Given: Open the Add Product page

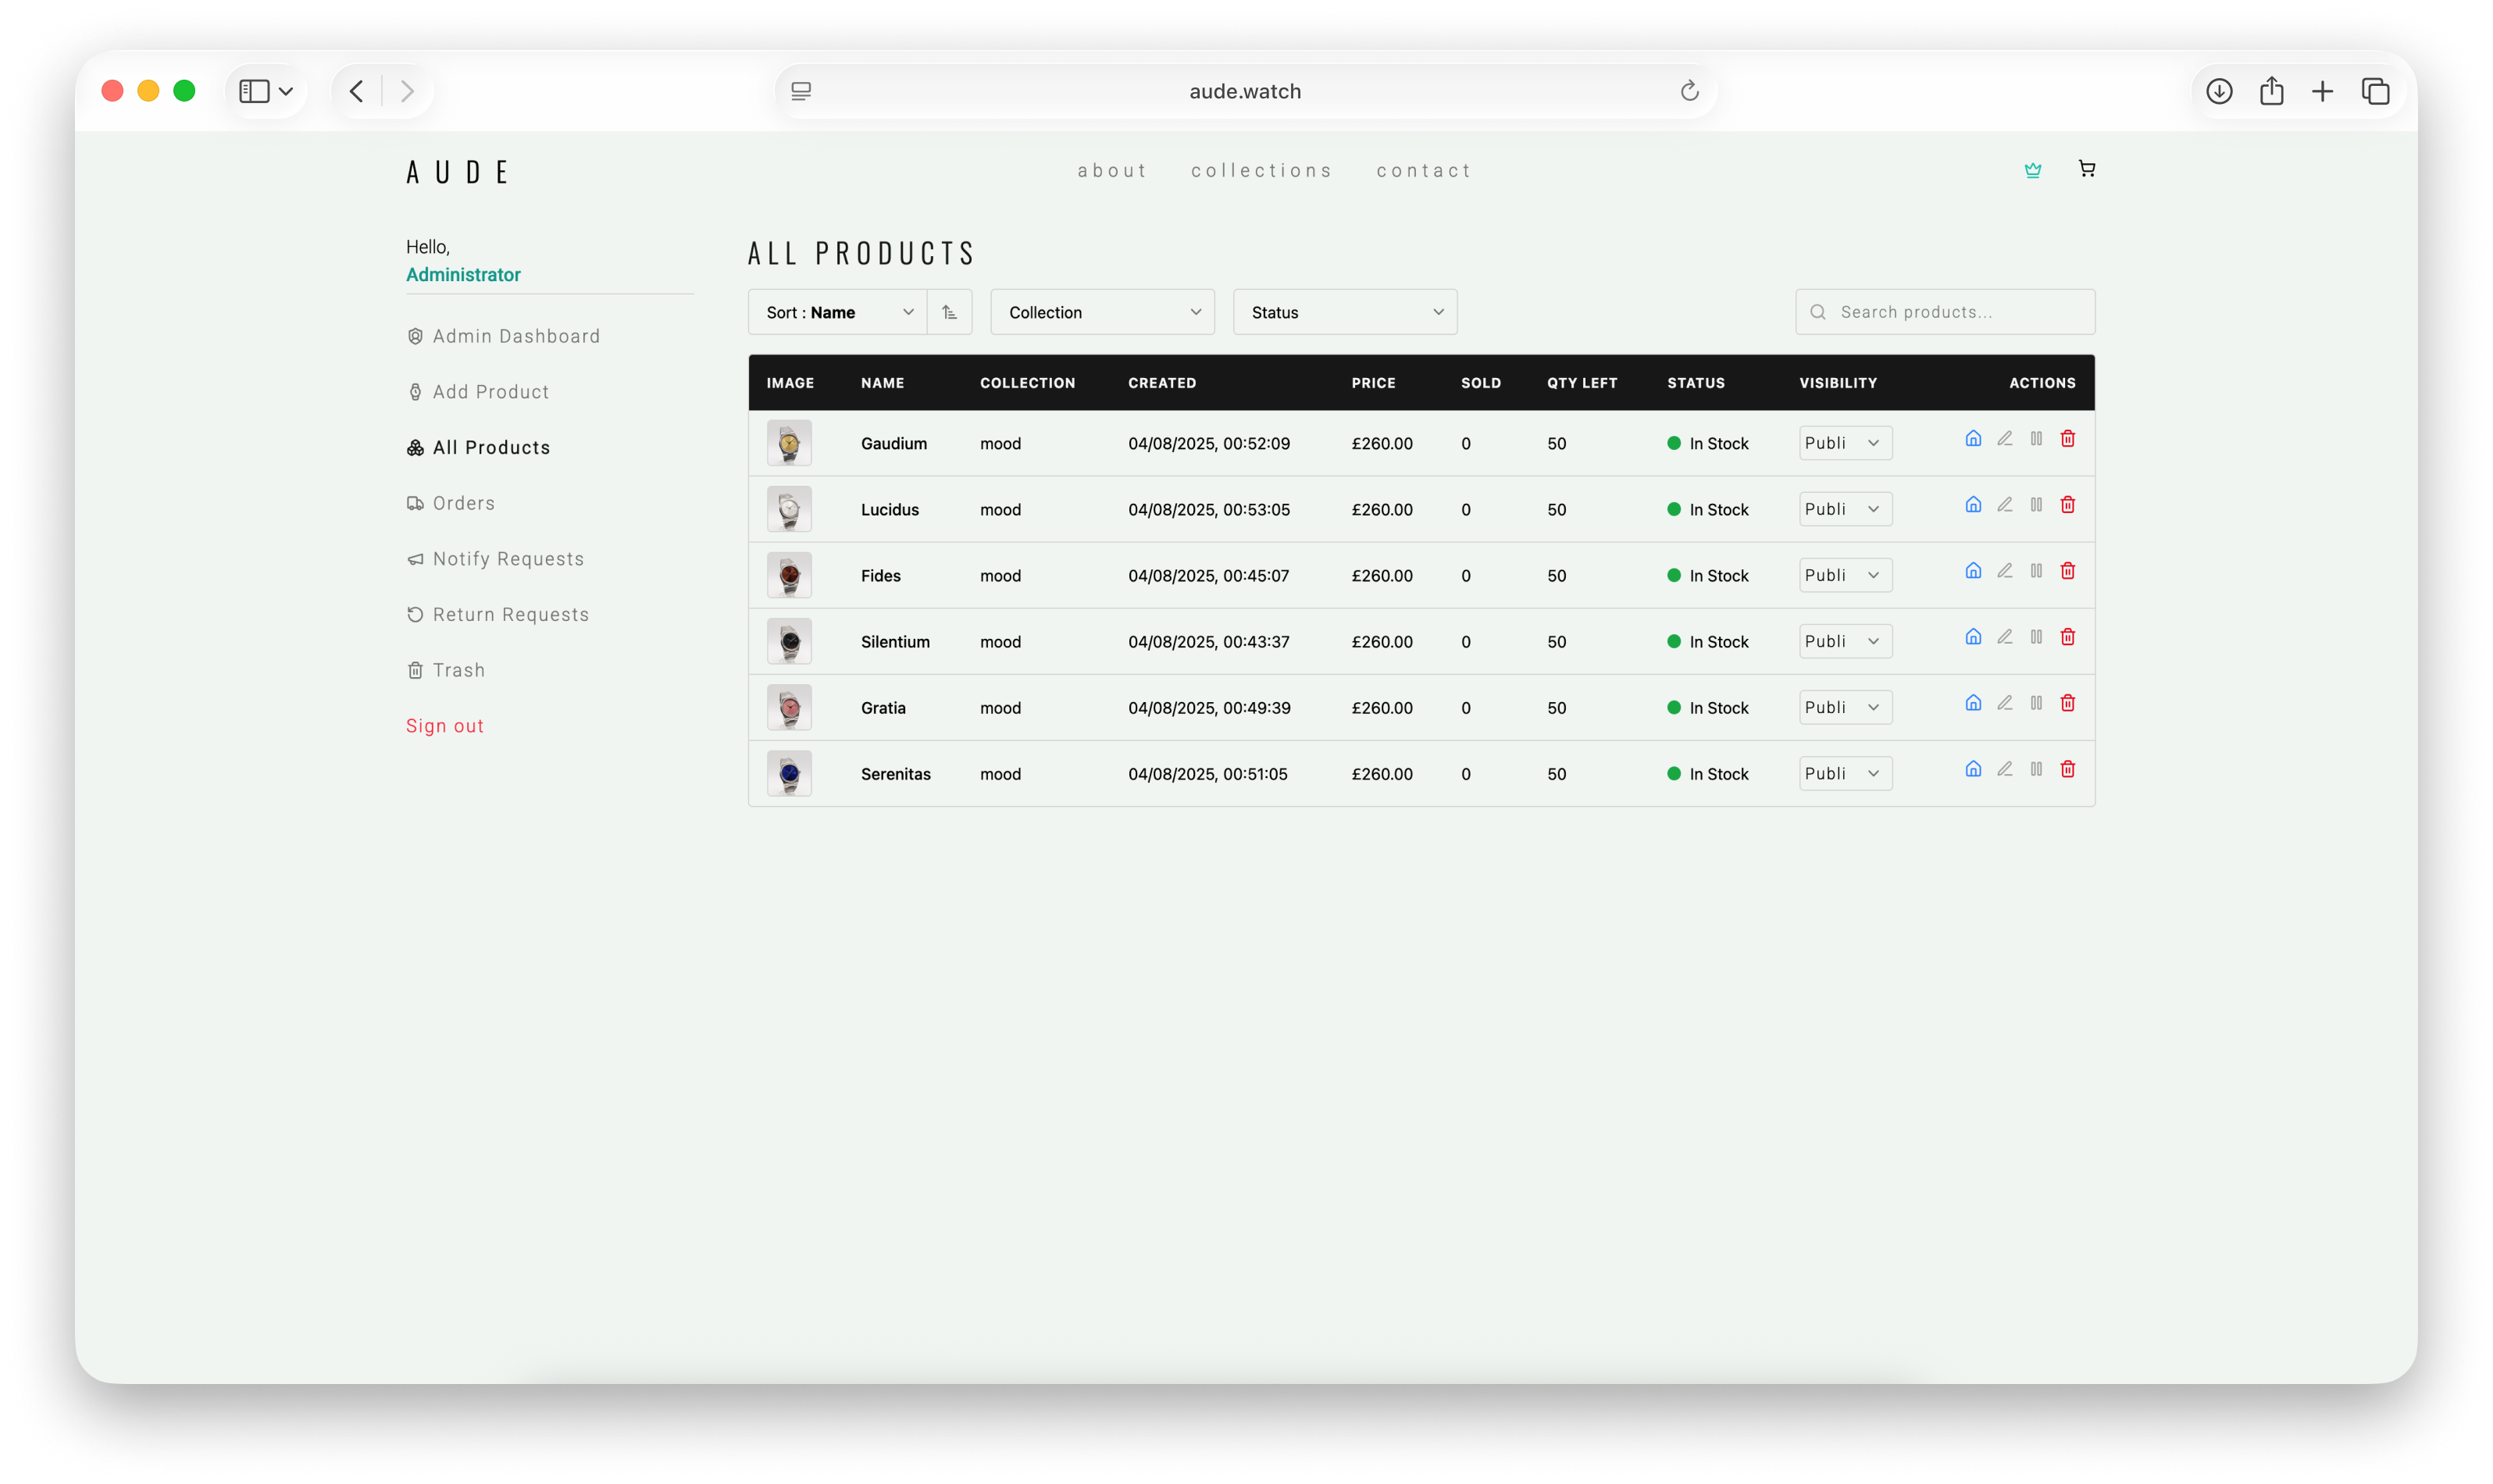Looking at the screenshot, I should tap(489, 391).
